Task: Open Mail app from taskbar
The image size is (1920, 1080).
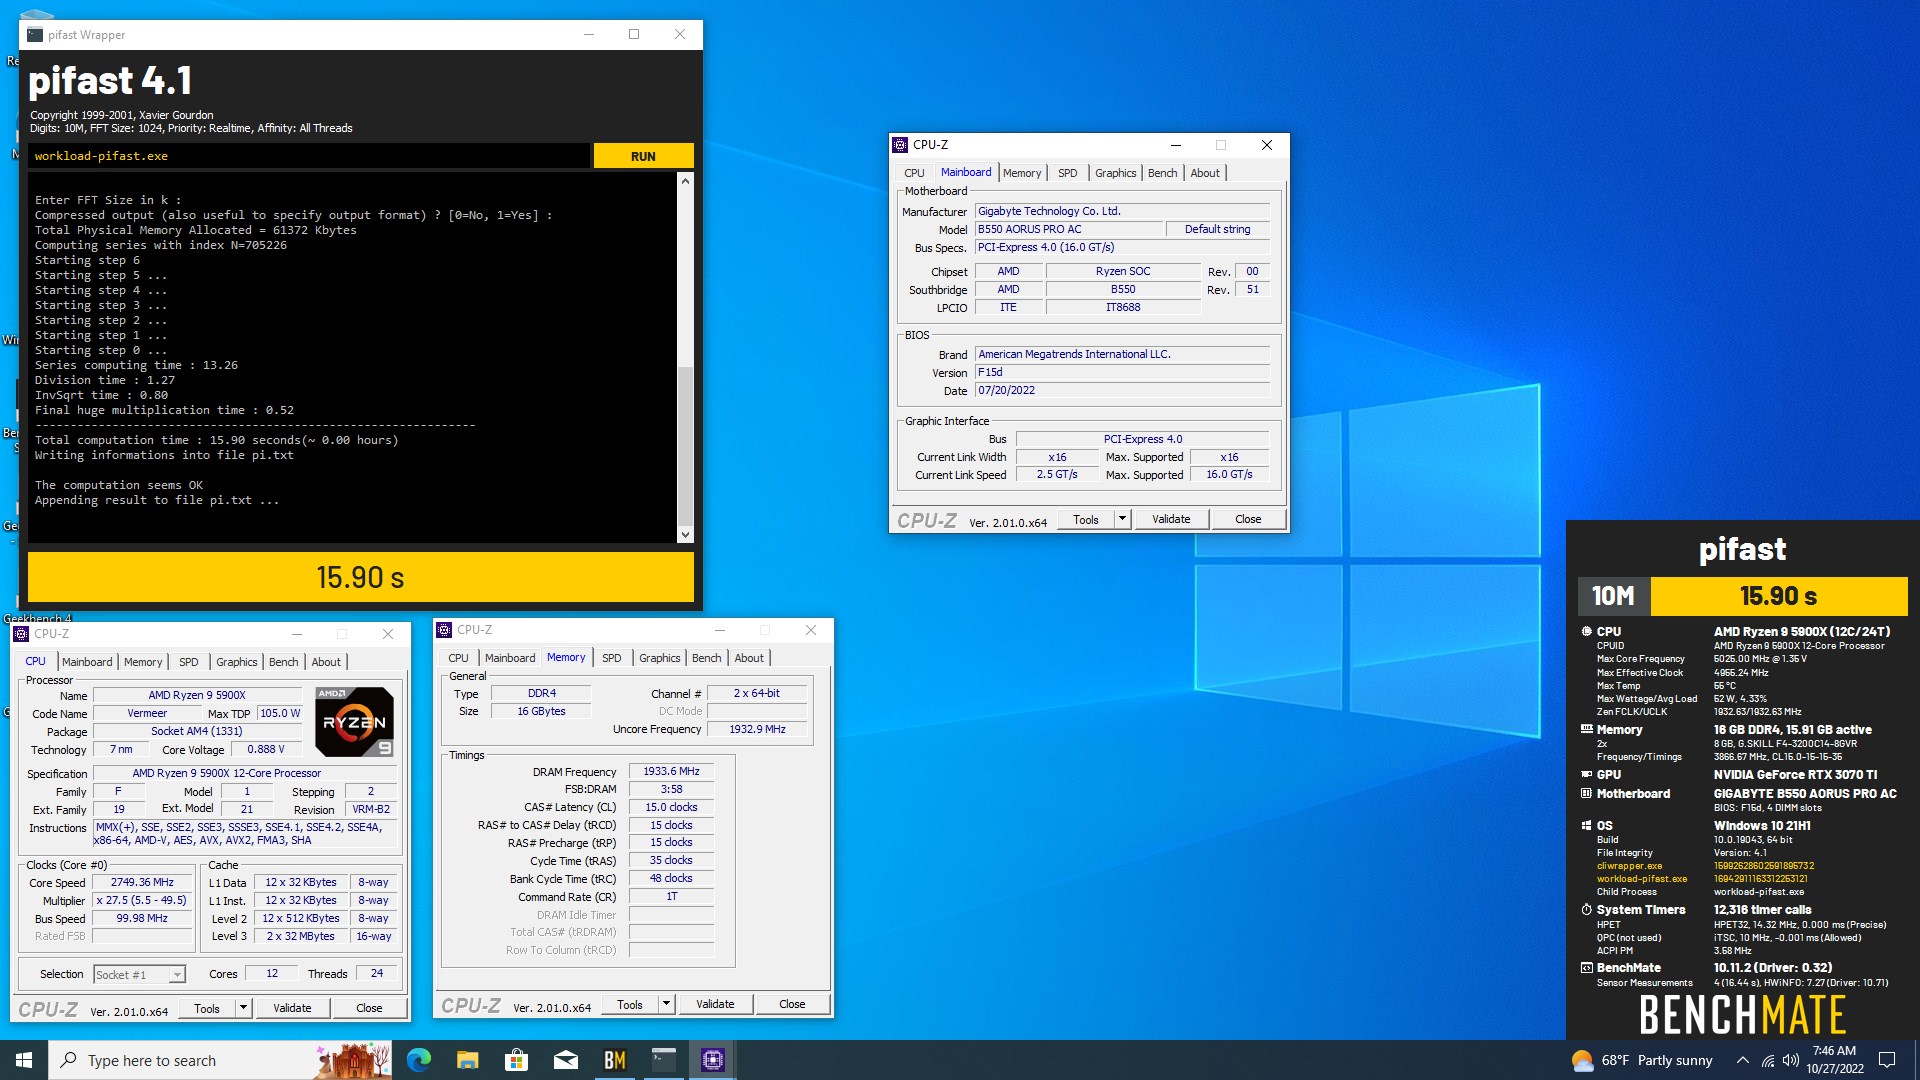Action: [x=565, y=1060]
